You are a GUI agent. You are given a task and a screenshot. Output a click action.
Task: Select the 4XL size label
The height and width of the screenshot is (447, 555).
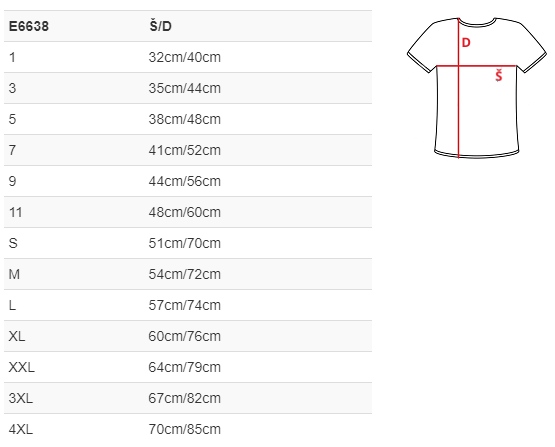click(21, 429)
